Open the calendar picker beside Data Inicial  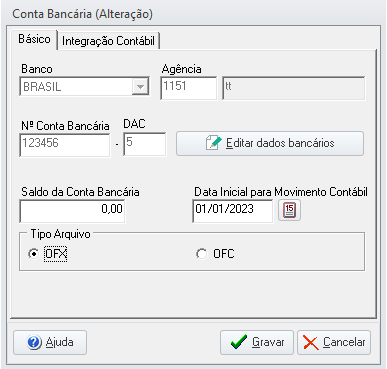coord(289,210)
